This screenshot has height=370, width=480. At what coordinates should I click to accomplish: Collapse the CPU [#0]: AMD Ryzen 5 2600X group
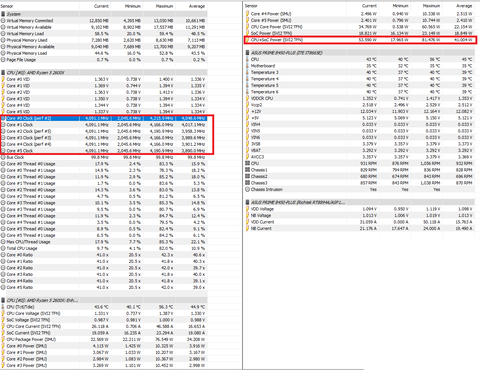[x=104, y=73]
